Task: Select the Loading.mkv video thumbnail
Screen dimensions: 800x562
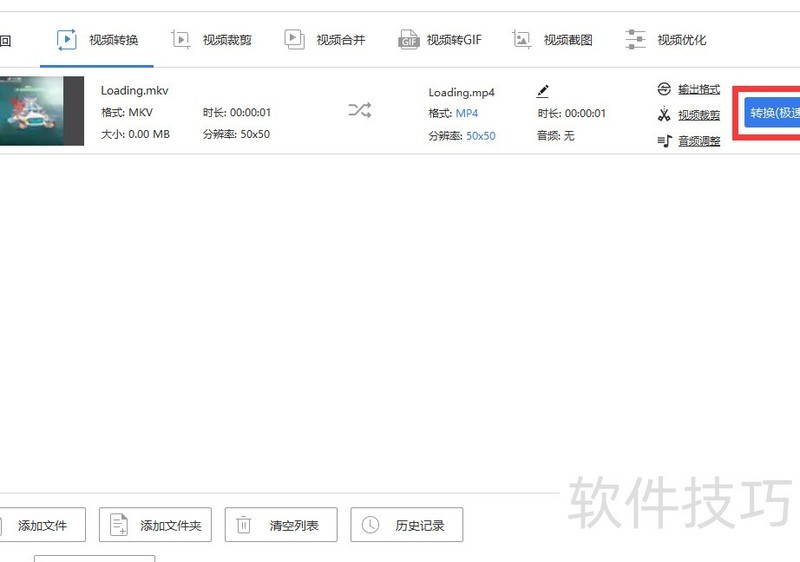Action: pyautogui.click(x=40, y=111)
